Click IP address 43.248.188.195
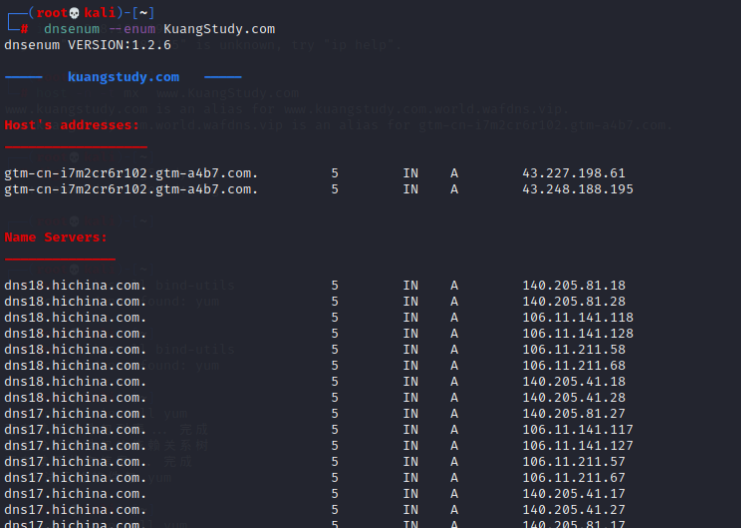The width and height of the screenshot is (741, 528). (577, 190)
